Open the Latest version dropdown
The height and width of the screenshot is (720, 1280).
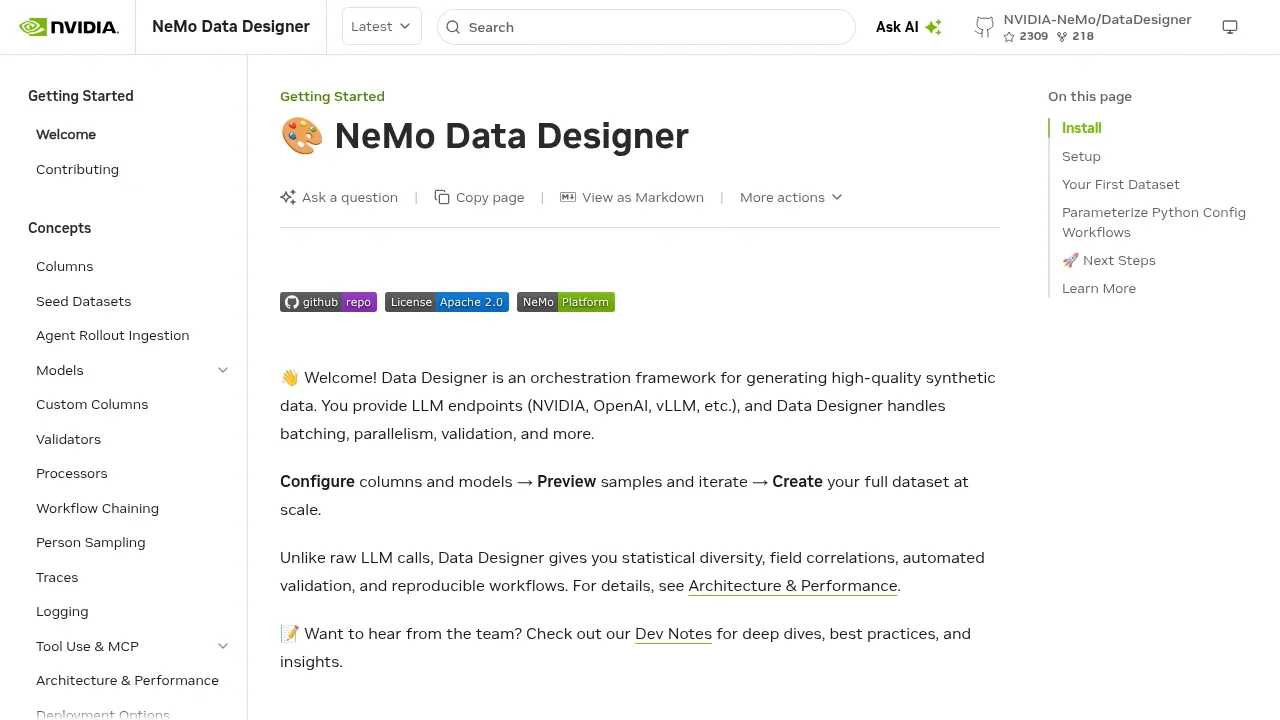click(381, 27)
